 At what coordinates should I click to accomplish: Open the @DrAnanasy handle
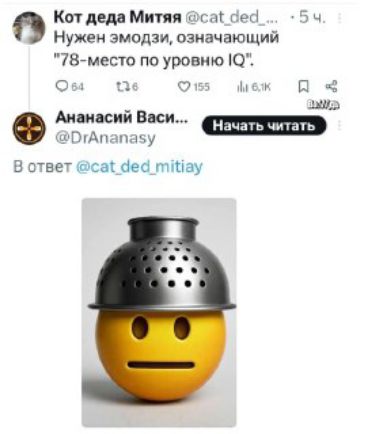105,137
